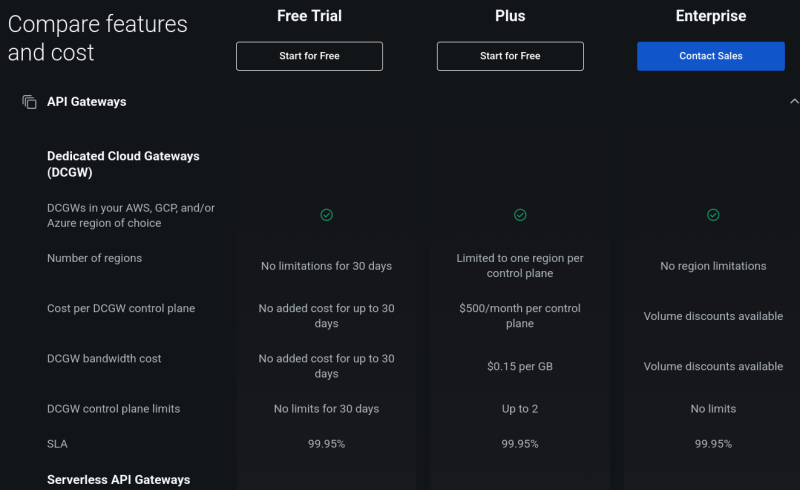The image size is (800, 490).
Task: Click the API Gateways section icon
Action: click(30, 102)
